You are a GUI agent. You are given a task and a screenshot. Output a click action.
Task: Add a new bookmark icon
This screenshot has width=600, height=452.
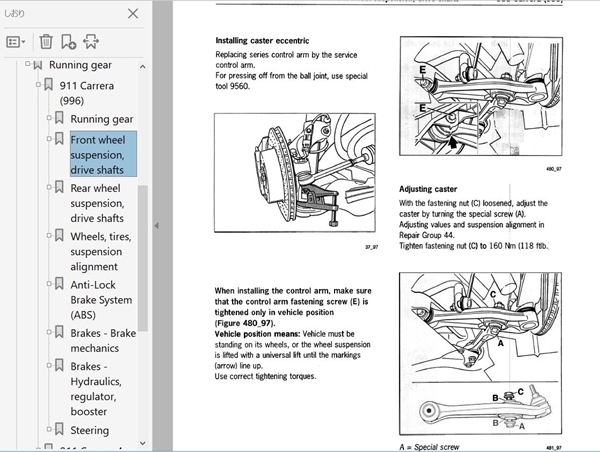coord(68,42)
